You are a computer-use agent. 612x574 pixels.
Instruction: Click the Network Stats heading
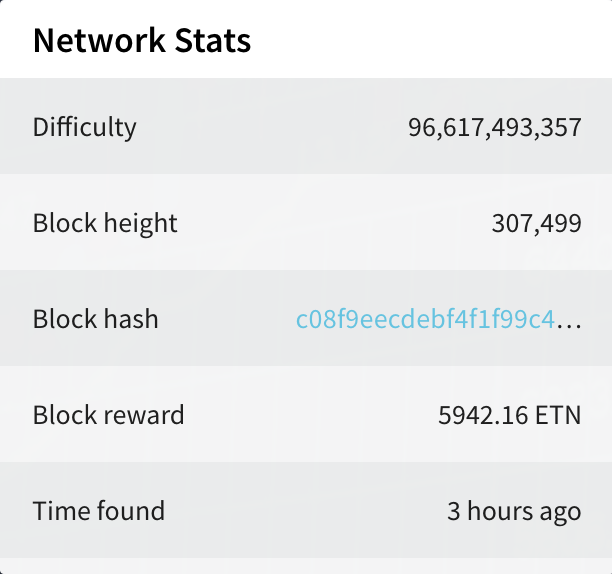[142, 40]
